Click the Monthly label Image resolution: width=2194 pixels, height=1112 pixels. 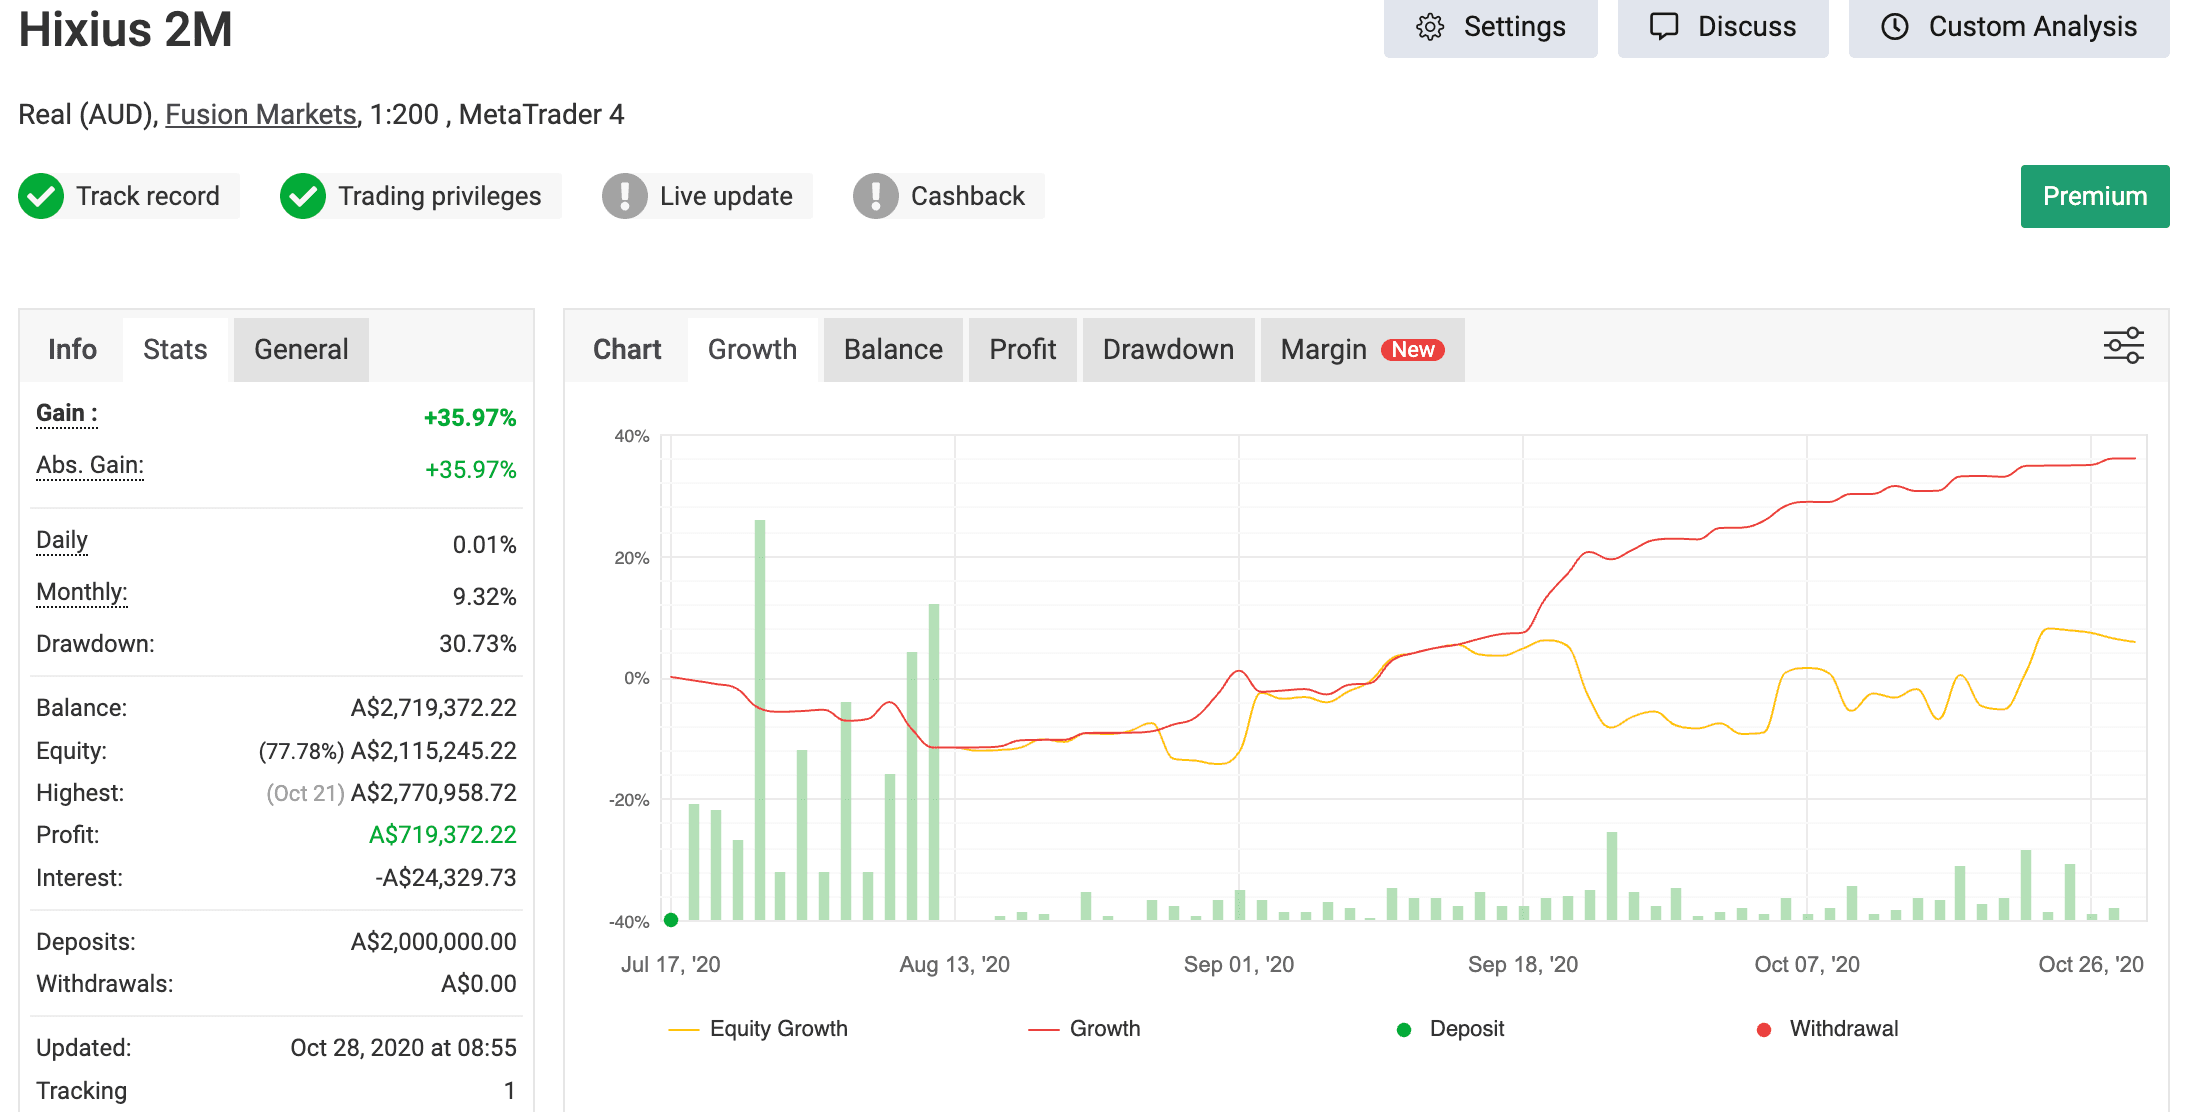[x=82, y=592]
